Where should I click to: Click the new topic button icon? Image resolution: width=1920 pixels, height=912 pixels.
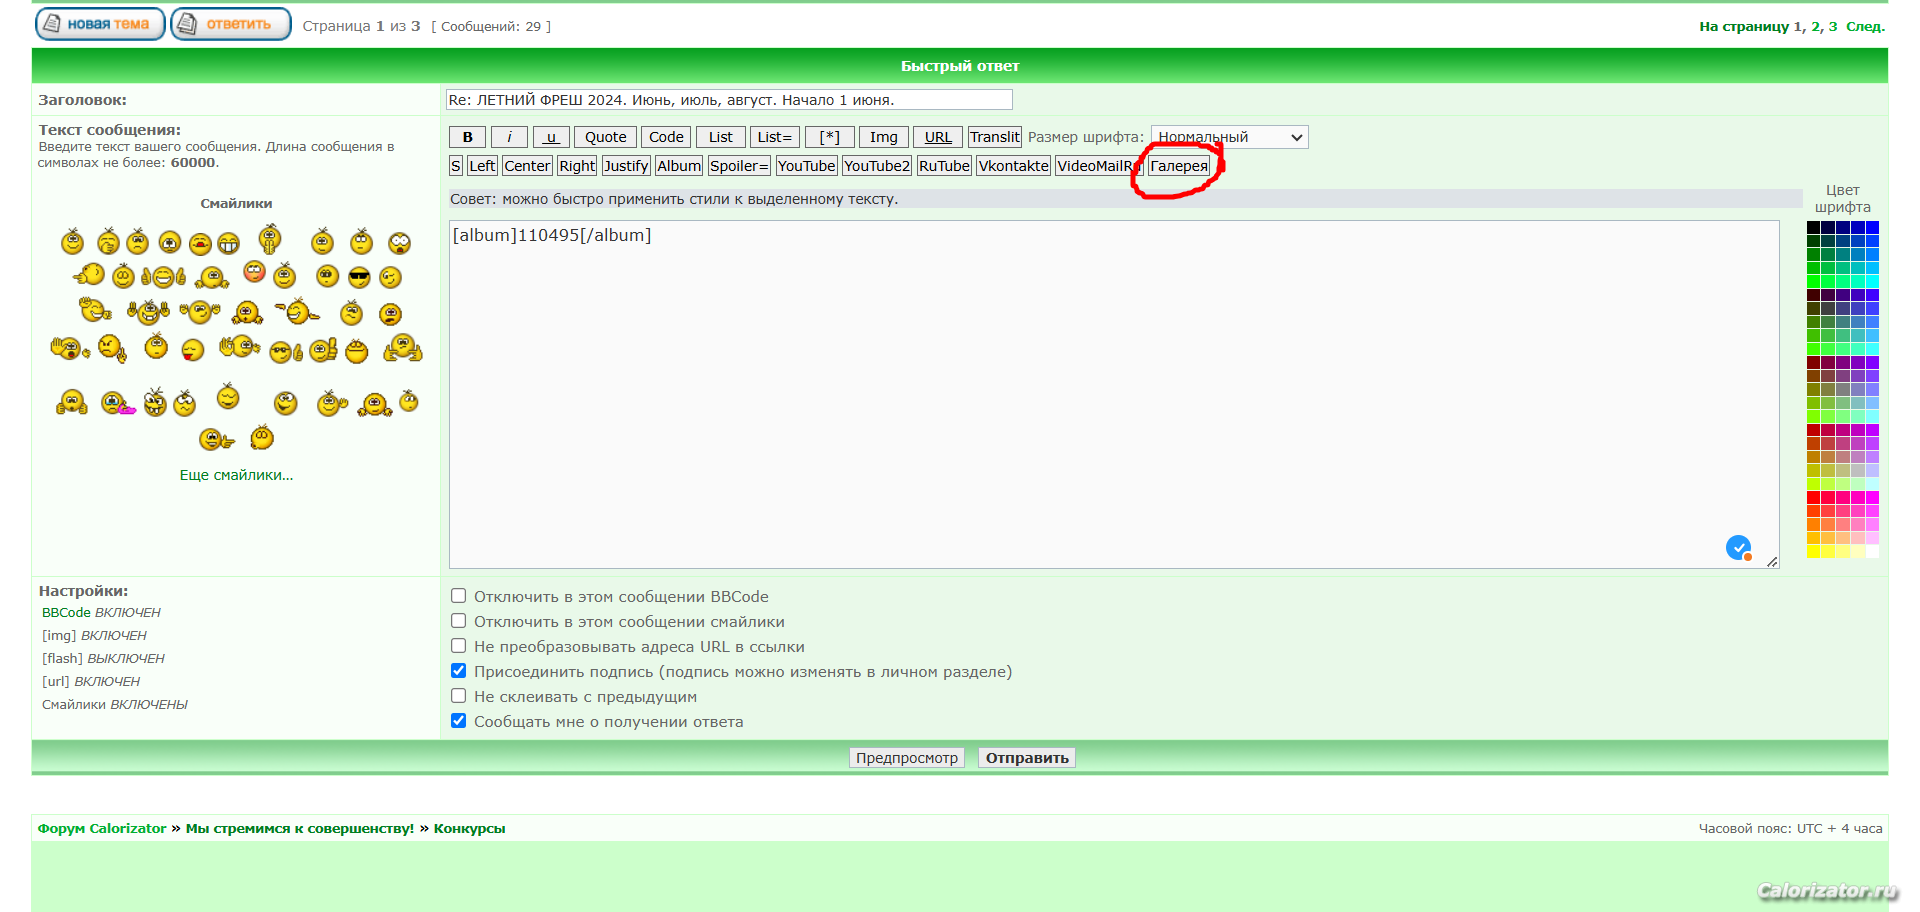pos(100,24)
